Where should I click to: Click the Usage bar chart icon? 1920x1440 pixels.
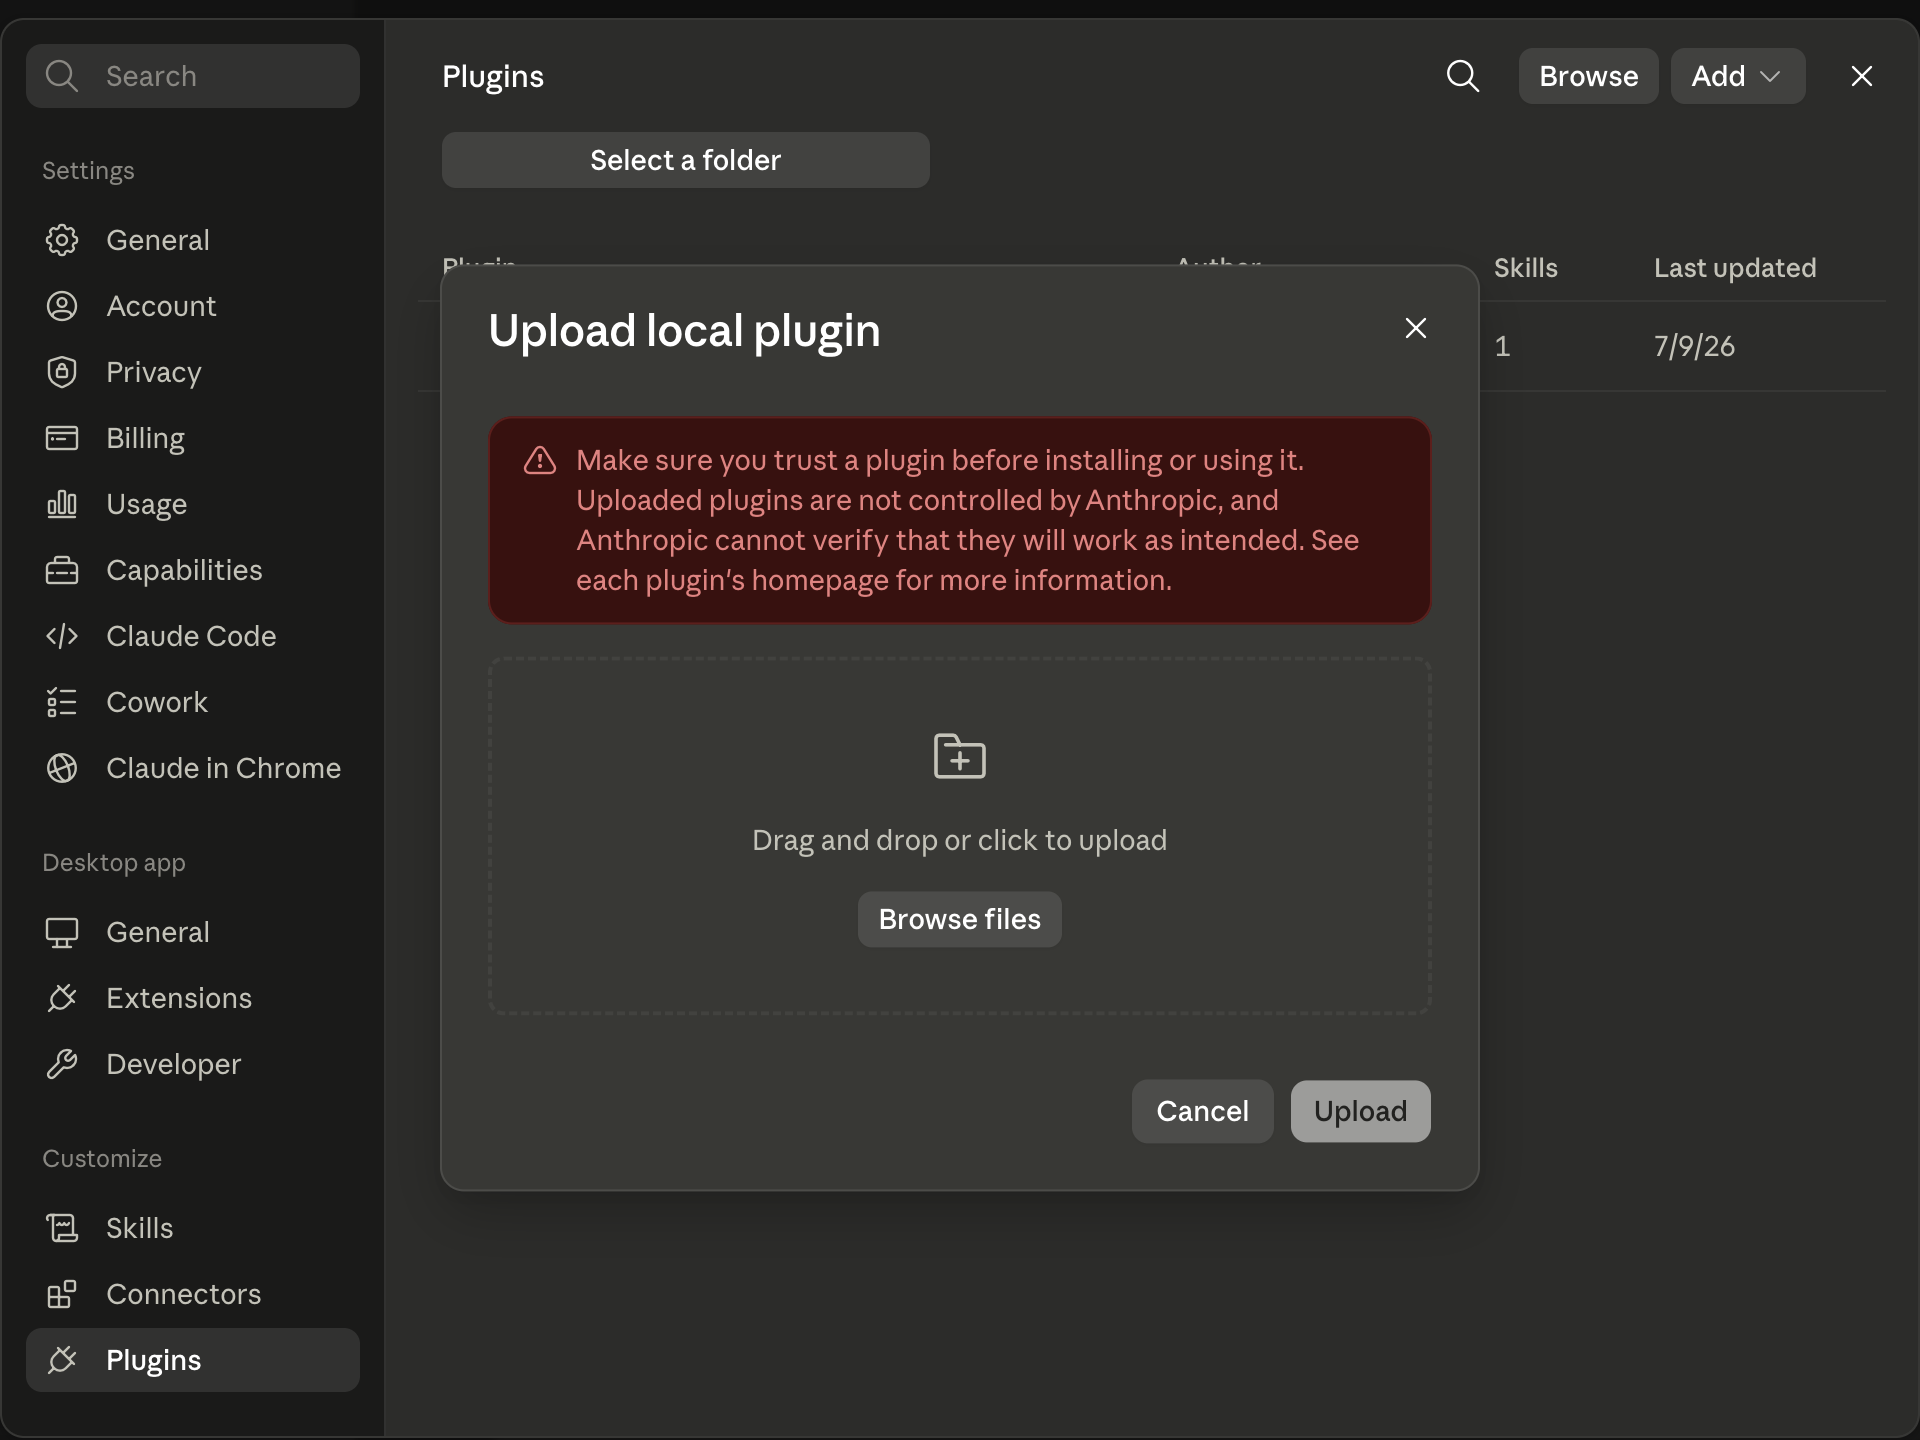click(62, 504)
